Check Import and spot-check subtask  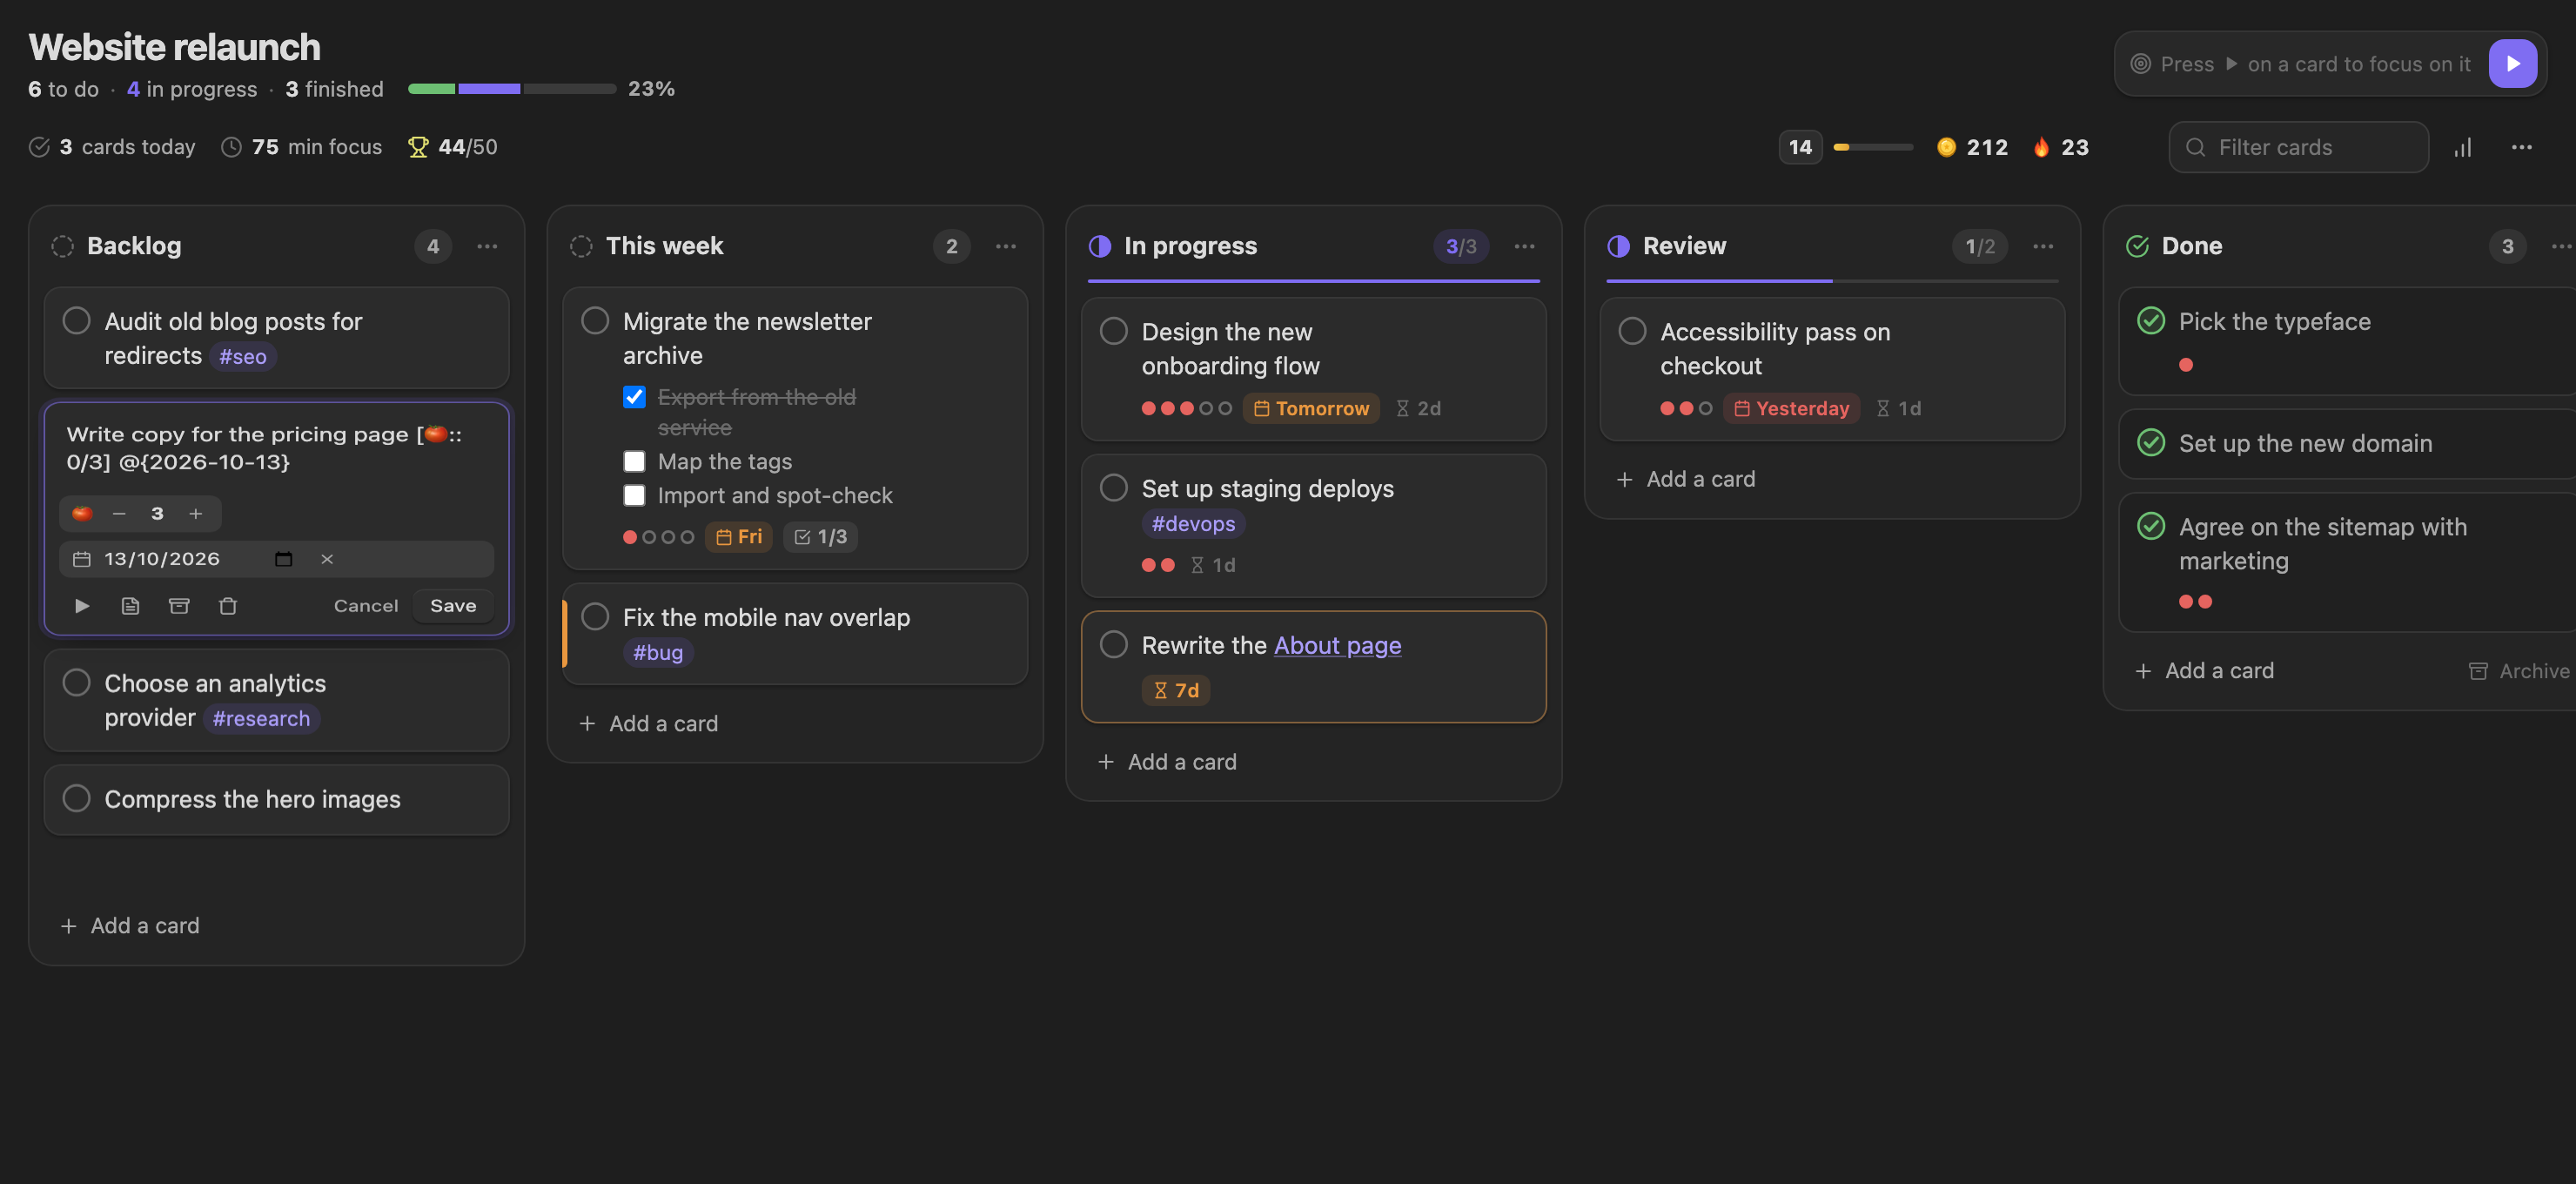pos(634,495)
